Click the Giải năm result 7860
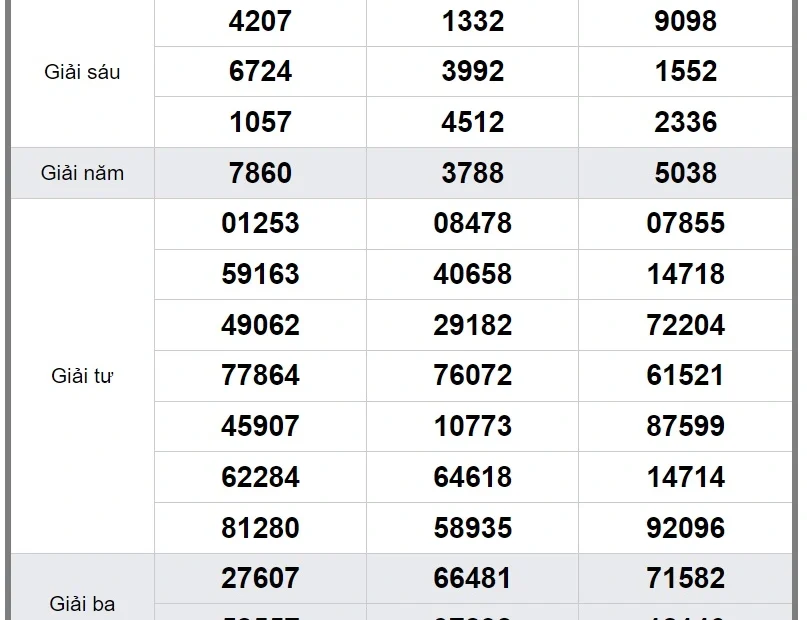The height and width of the screenshot is (620, 807). pyautogui.click(x=260, y=173)
